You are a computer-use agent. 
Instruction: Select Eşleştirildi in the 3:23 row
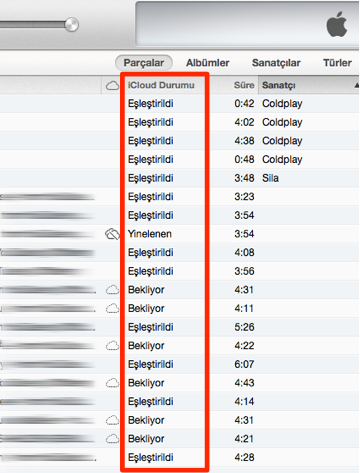[151, 197]
